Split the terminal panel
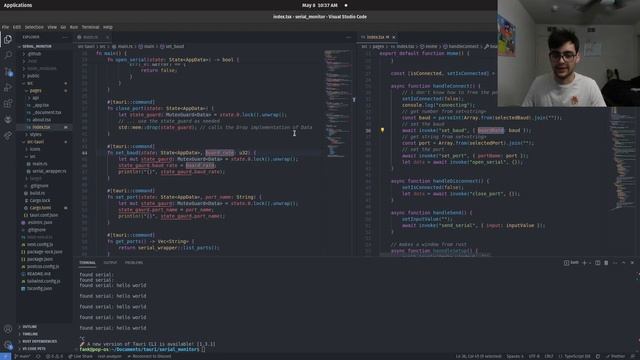This screenshot has height=360, width=640. 598,263
